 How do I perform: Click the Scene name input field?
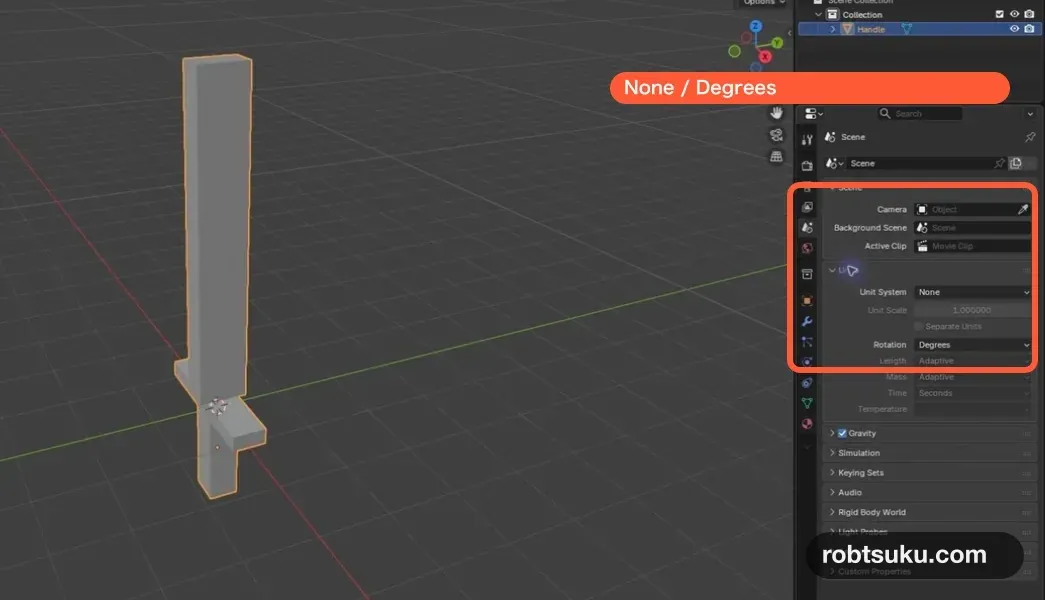tap(920, 163)
